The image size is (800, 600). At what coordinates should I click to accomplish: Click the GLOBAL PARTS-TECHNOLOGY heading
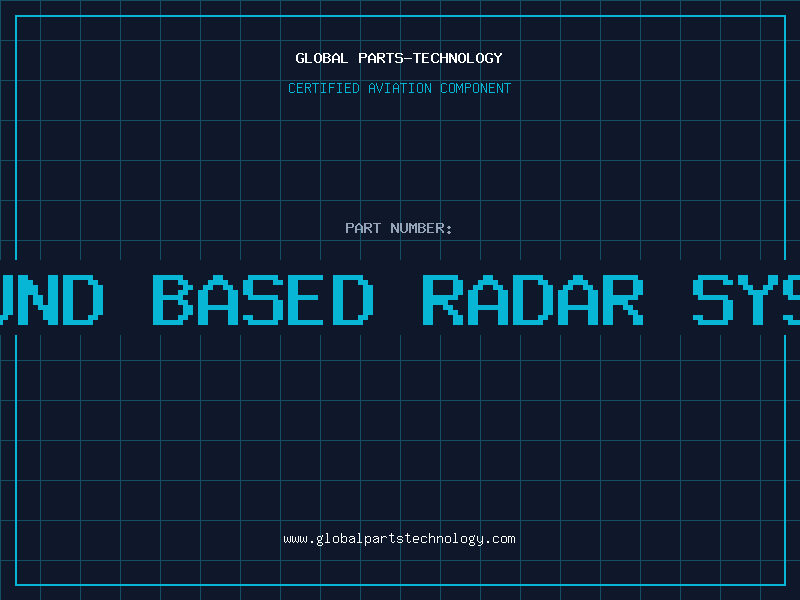tap(399, 59)
